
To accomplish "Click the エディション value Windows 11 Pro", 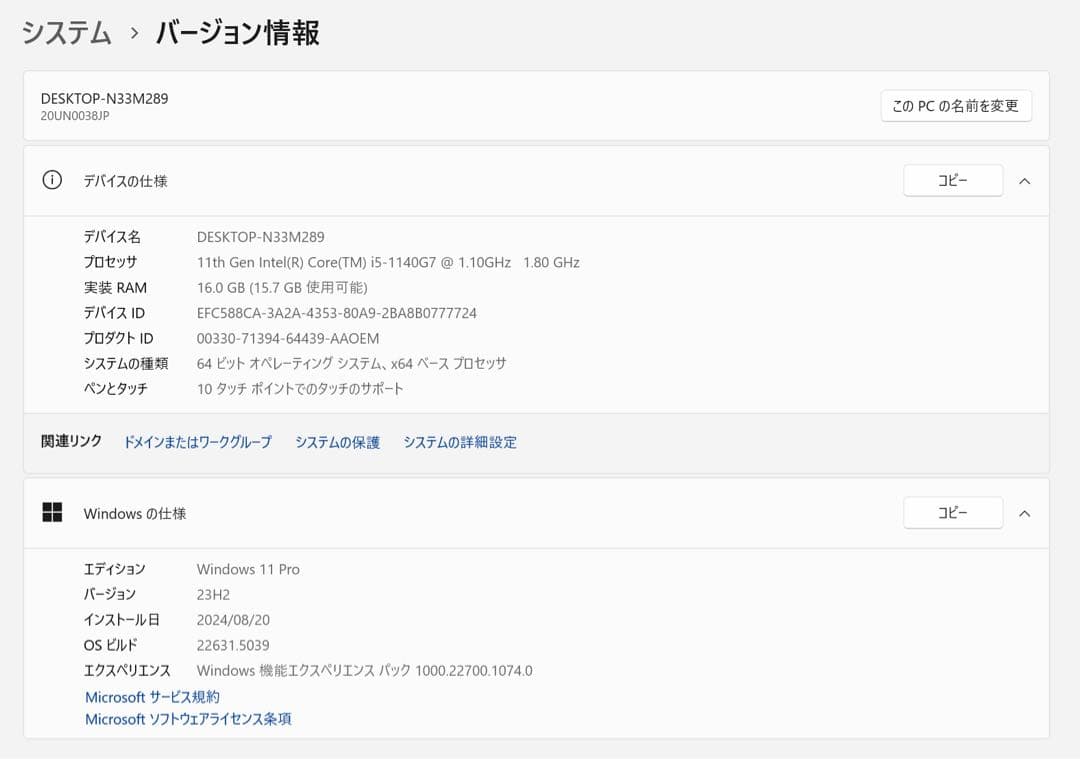I will tap(248, 569).
